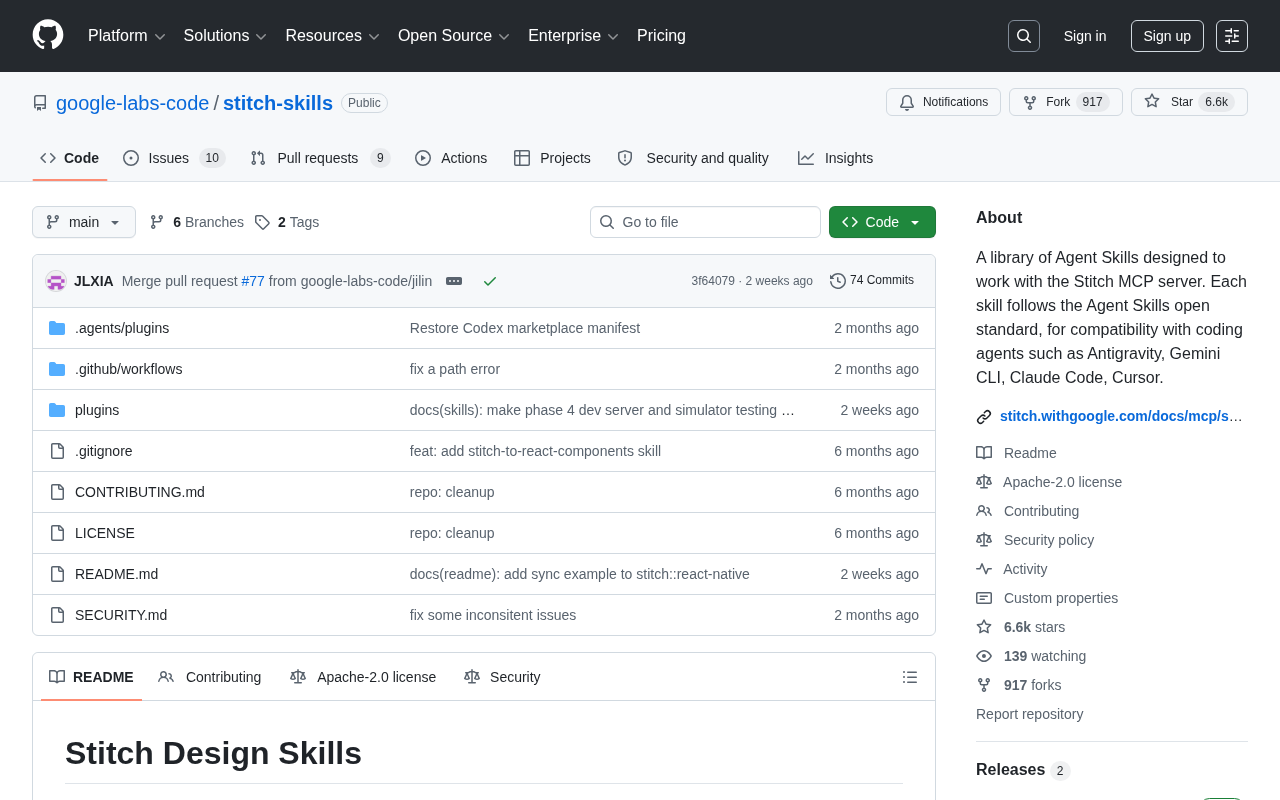Click the JLXIA avatar image
The width and height of the screenshot is (1280, 800).
56,281
